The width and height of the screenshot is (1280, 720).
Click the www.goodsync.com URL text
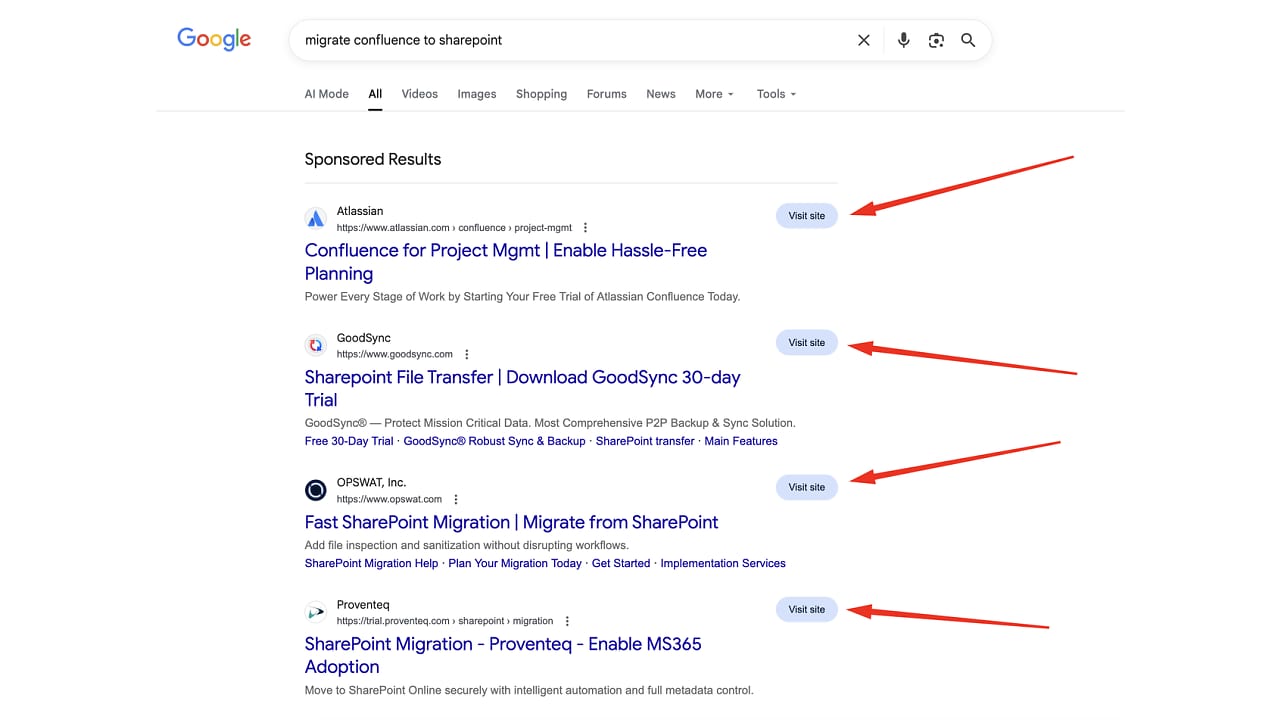[x=395, y=355]
